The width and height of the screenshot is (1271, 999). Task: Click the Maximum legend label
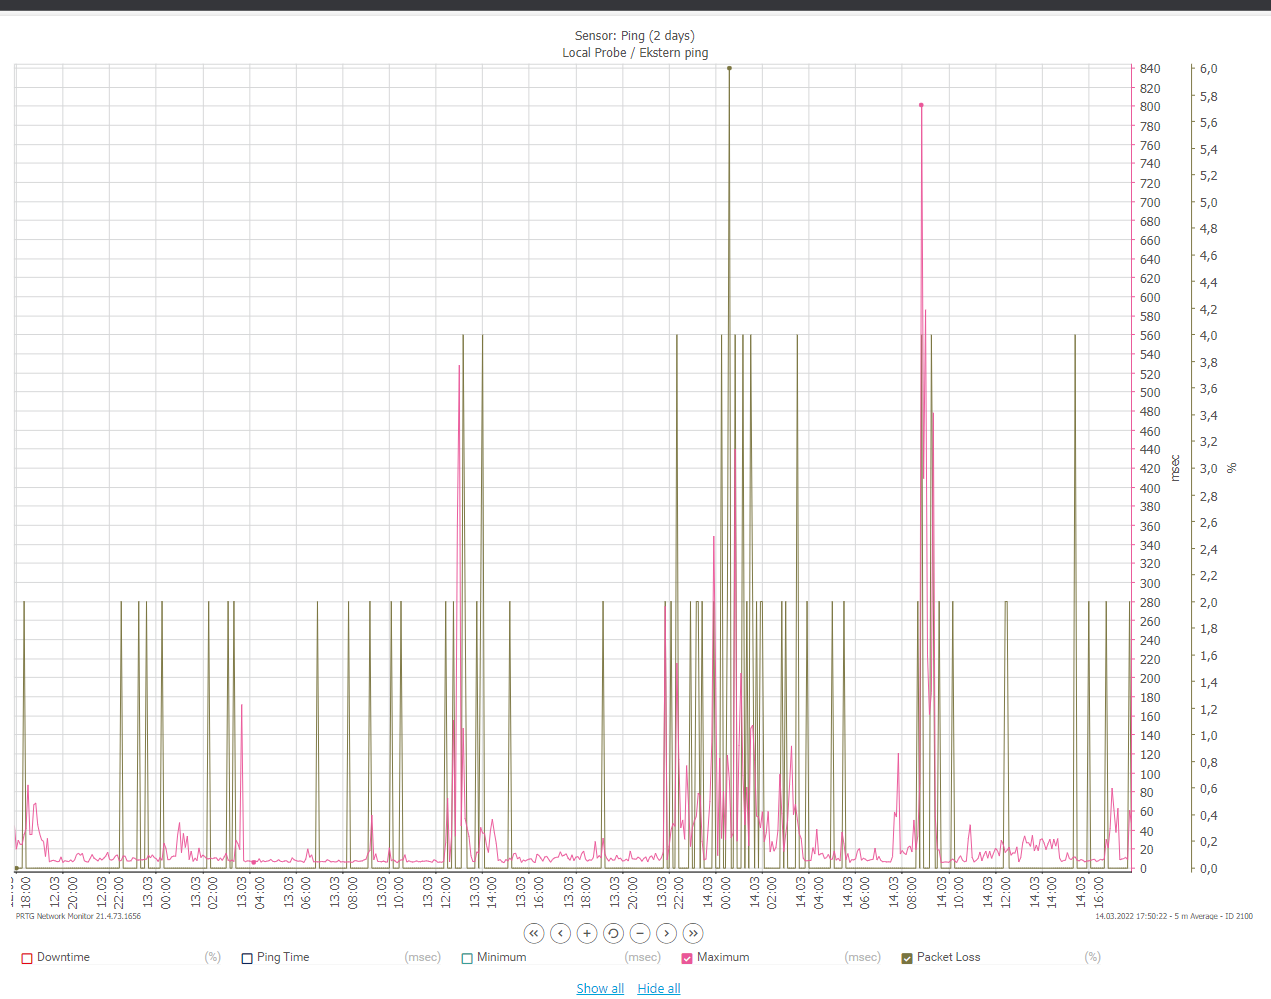(723, 957)
